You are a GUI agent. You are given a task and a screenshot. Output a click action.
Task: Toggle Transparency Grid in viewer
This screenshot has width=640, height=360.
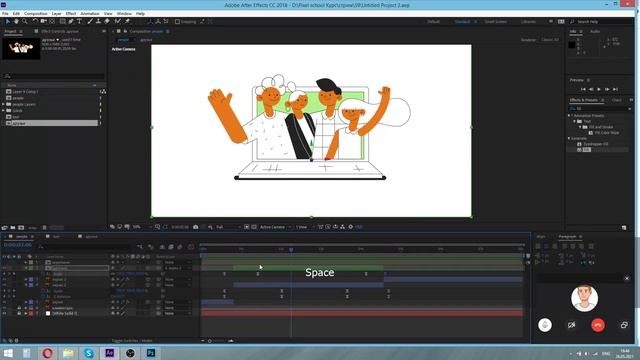tap(254, 227)
